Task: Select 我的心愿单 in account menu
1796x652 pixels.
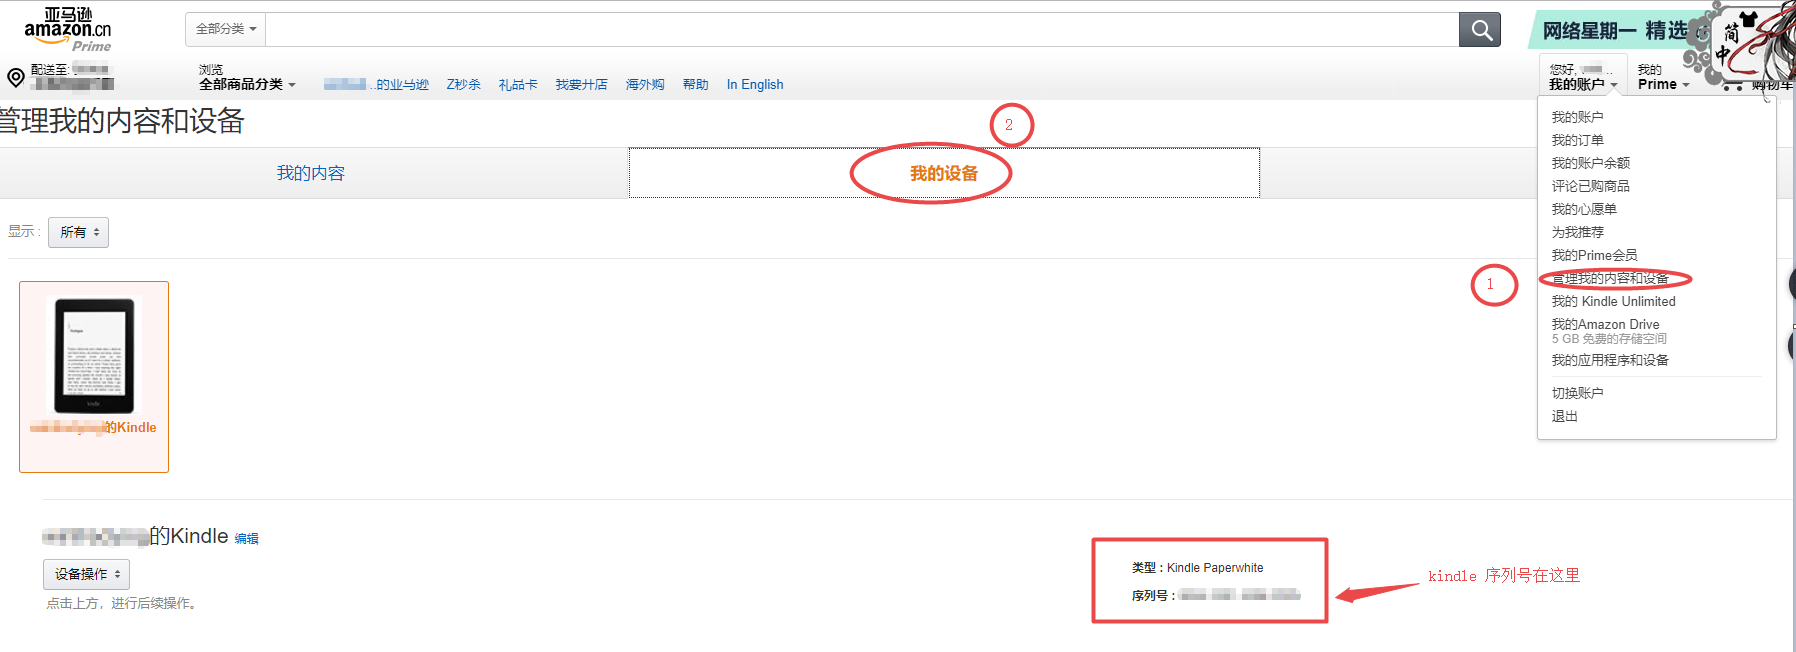Action: (x=1584, y=209)
